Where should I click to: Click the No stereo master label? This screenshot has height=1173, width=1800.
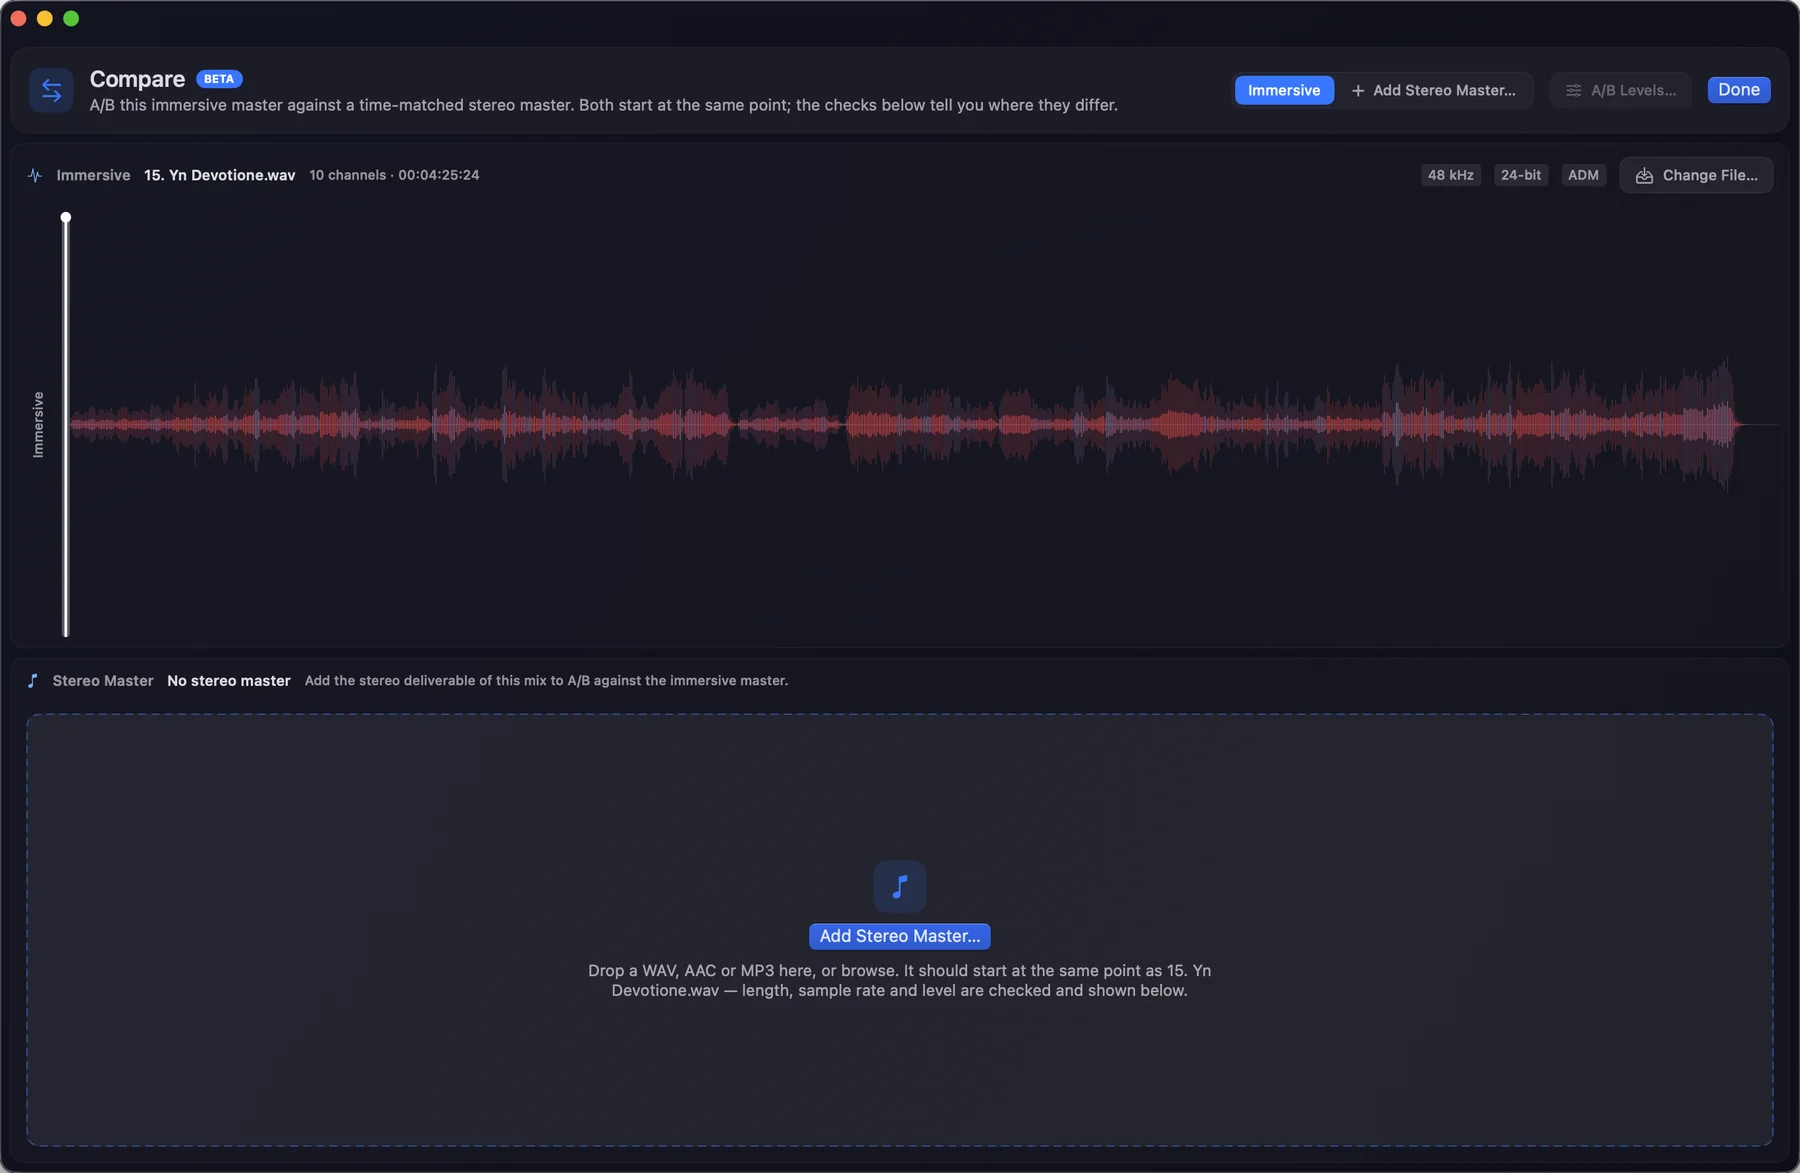tap(229, 681)
